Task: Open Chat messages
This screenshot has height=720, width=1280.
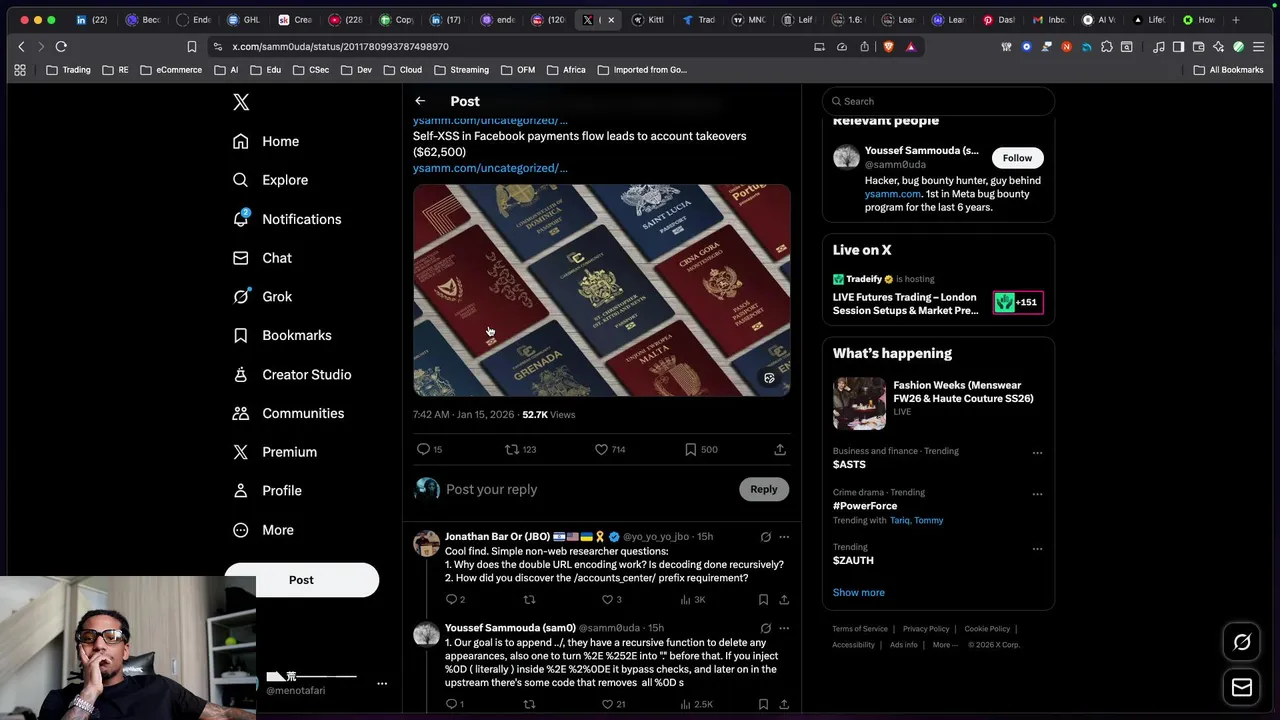Action: pos(262,258)
